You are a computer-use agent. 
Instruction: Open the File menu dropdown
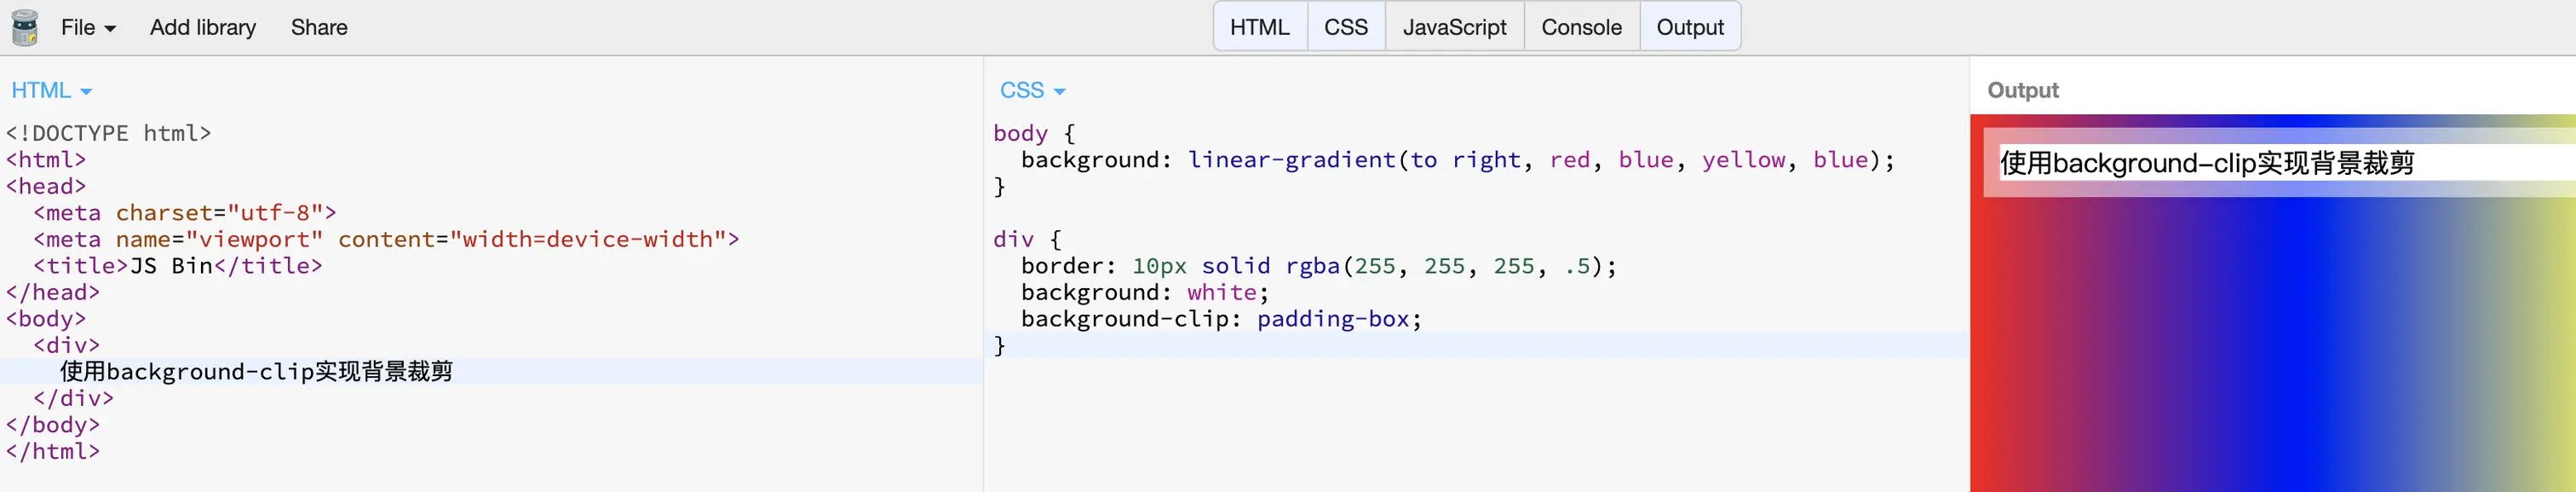pos(88,27)
